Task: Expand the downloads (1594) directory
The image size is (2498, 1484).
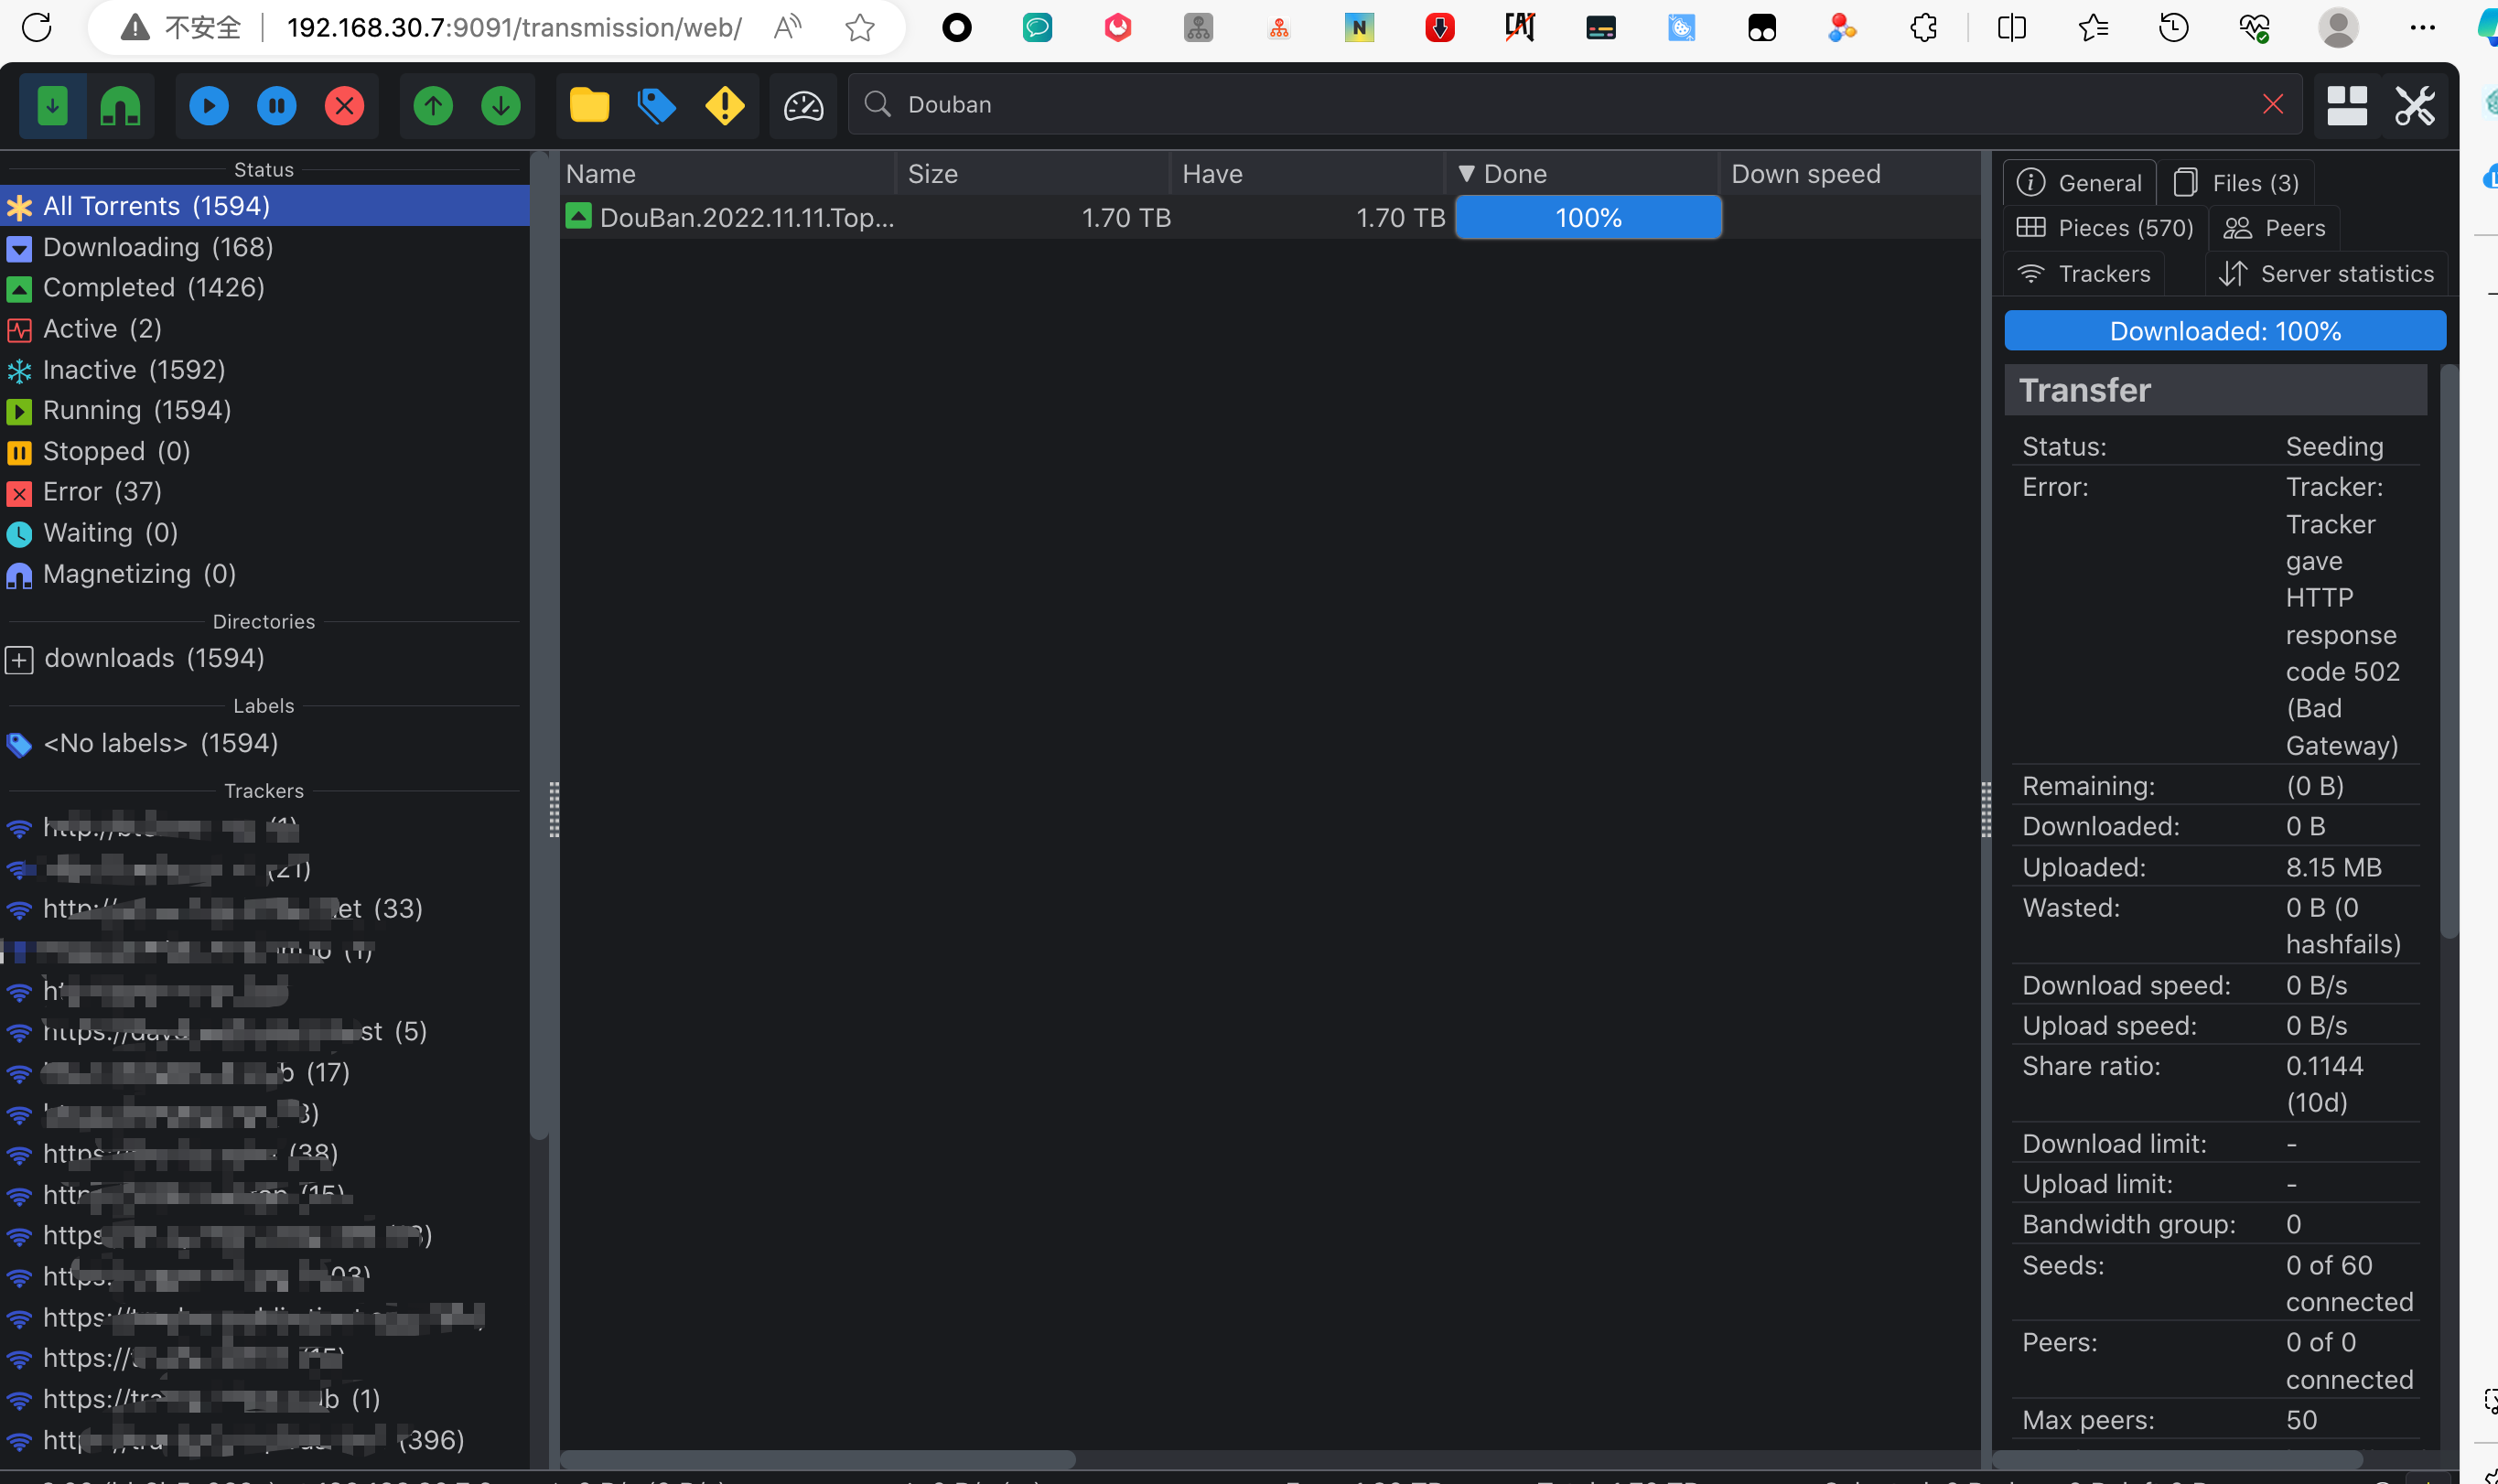Action: point(19,659)
